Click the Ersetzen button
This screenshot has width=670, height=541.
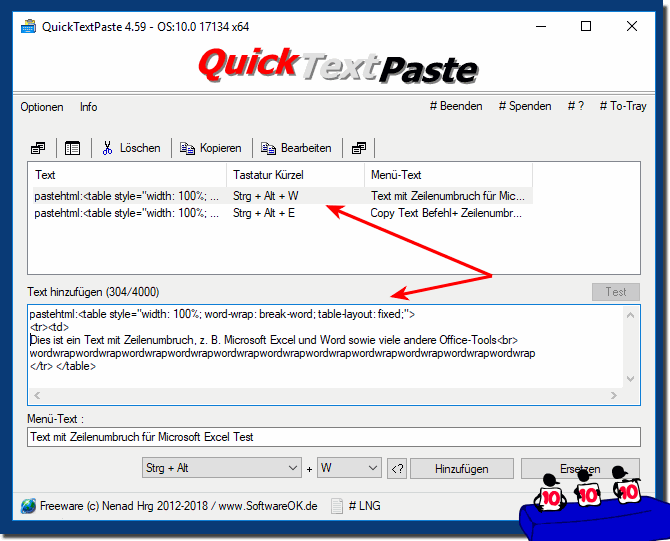pyautogui.click(x=580, y=469)
